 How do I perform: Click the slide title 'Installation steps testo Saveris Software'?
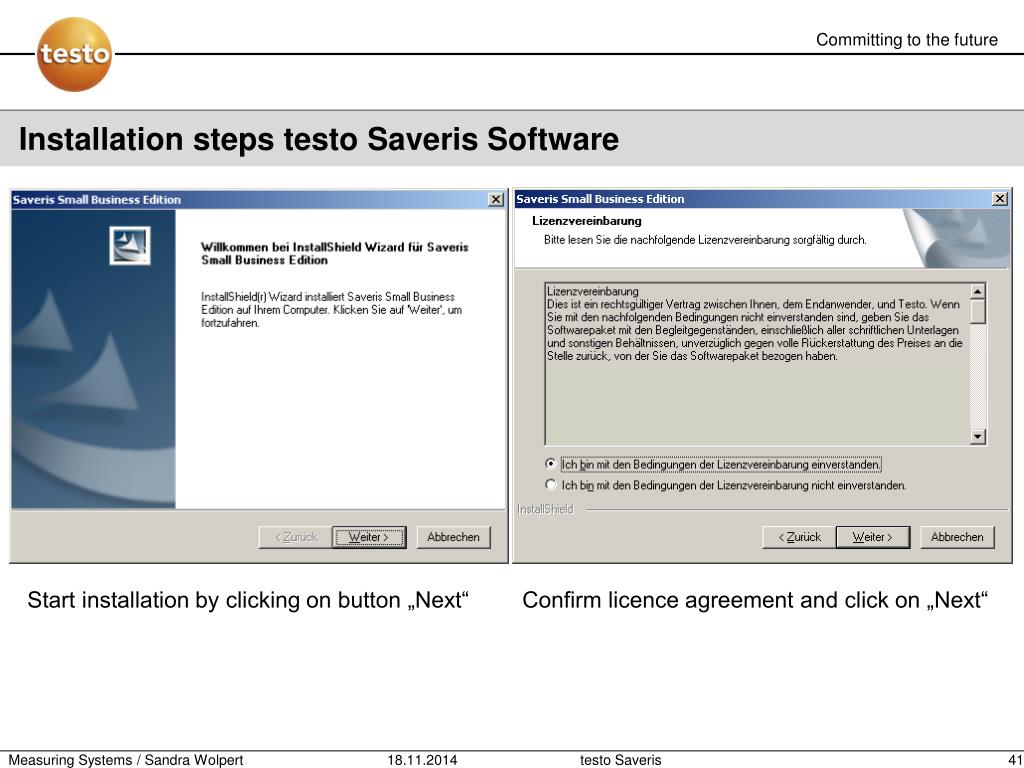pos(319,139)
